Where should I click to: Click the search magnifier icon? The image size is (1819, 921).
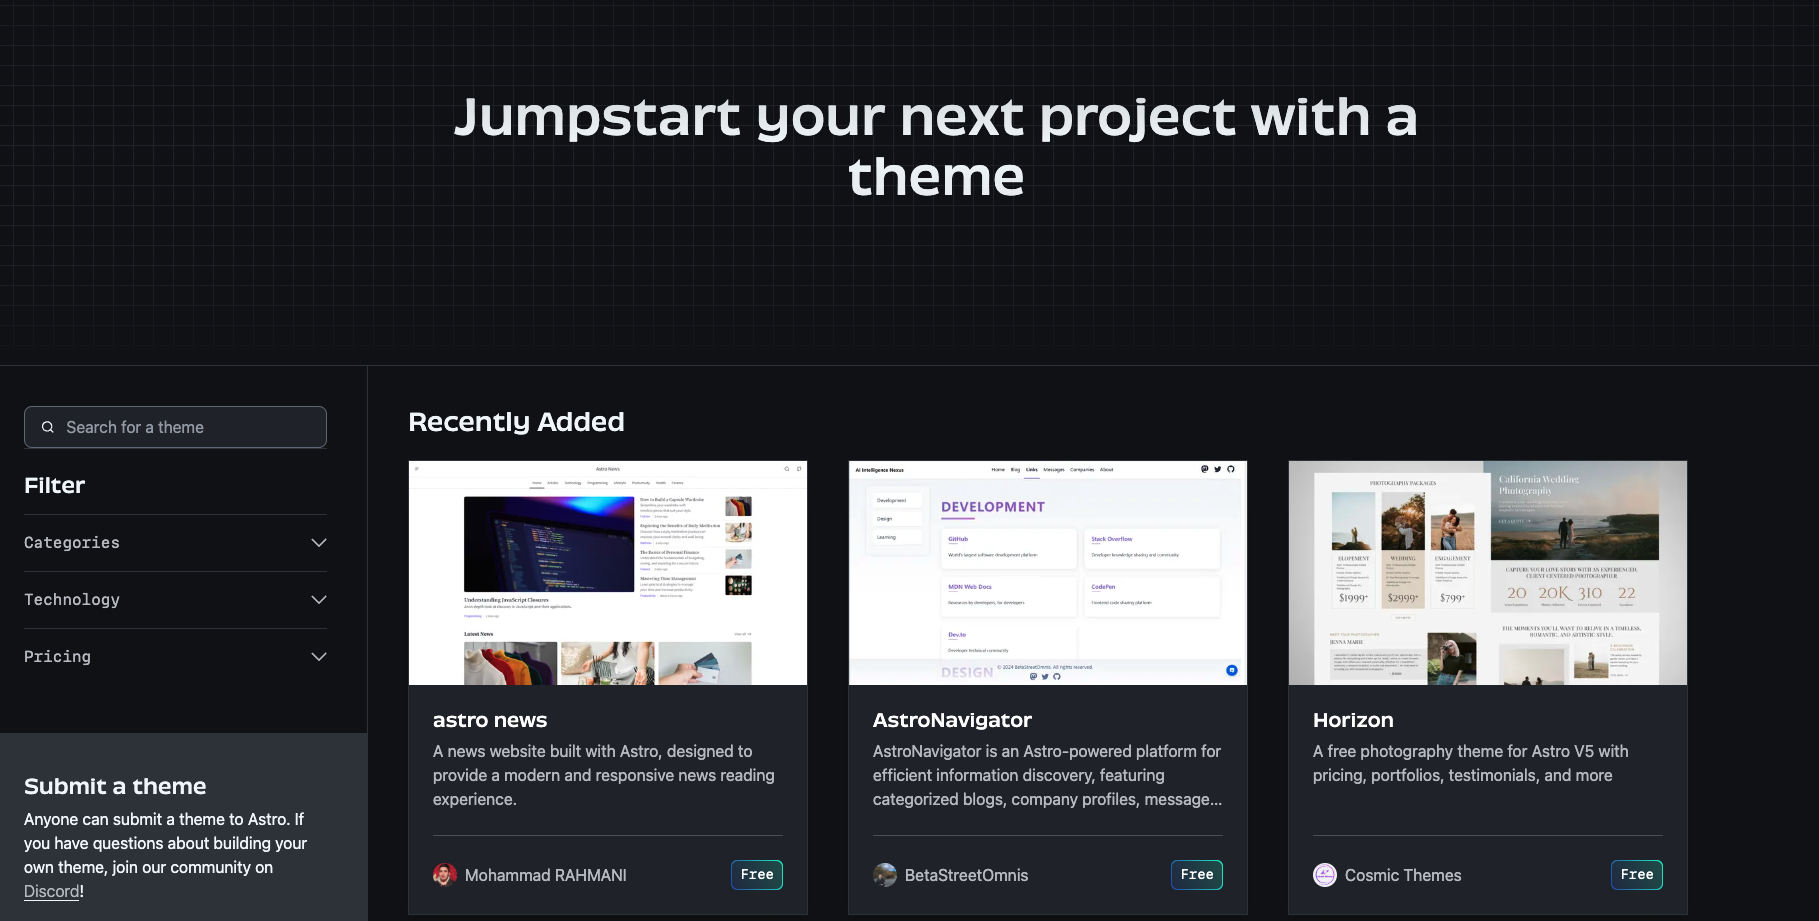coord(47,427)
